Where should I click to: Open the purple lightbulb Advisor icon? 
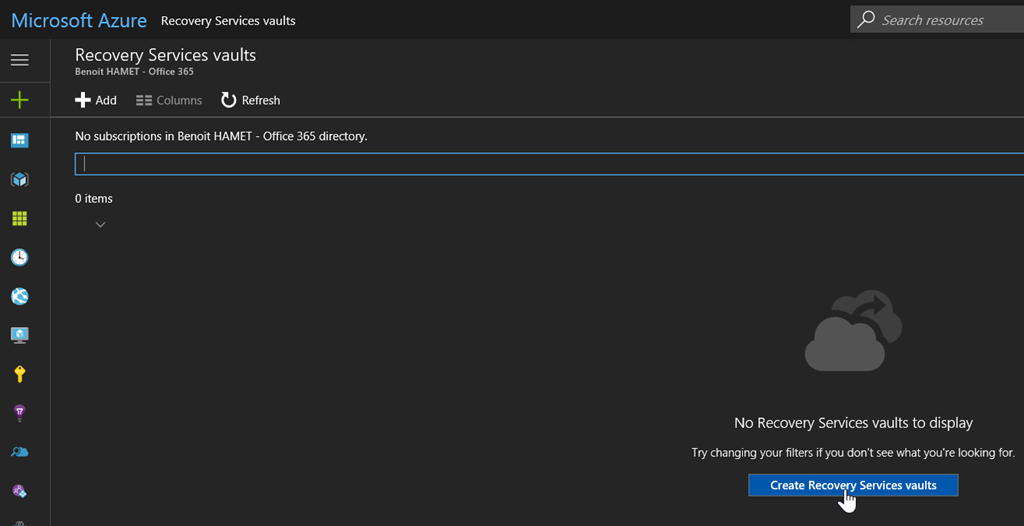click(19, 413)
